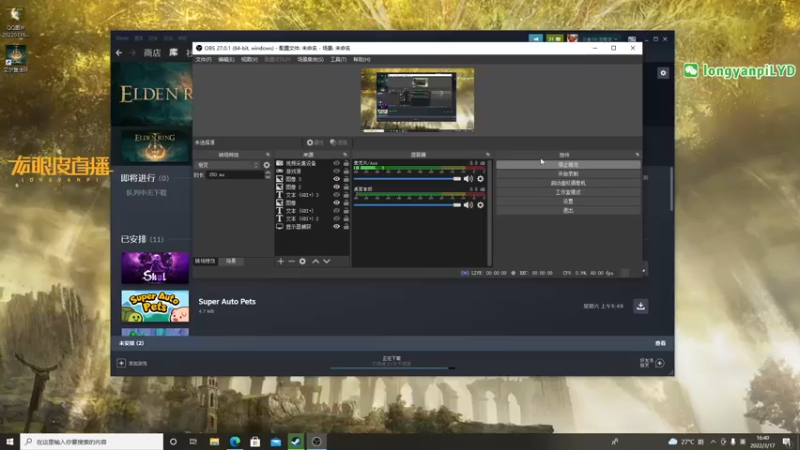
Task: Mute the 桌面音频 speaker icon
Action: pos(468,205)
